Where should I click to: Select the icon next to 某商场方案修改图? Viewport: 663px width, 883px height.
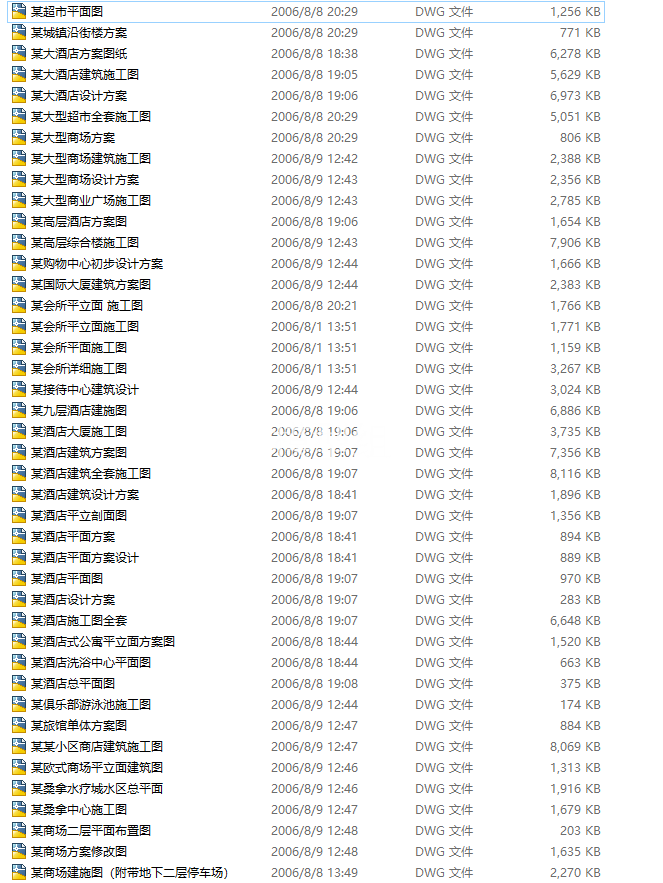19,851
